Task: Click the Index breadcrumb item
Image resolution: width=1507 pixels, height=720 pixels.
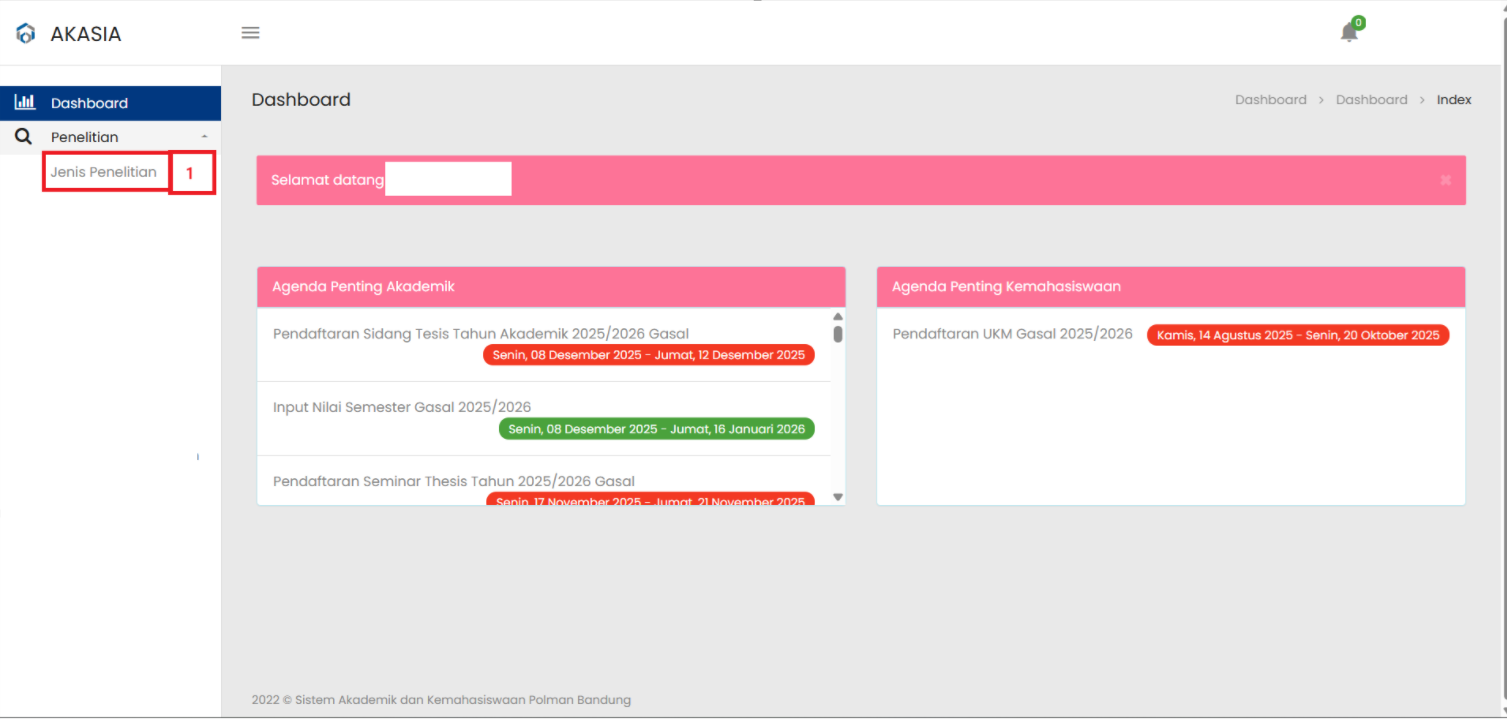Action: tap(1454, 100)
